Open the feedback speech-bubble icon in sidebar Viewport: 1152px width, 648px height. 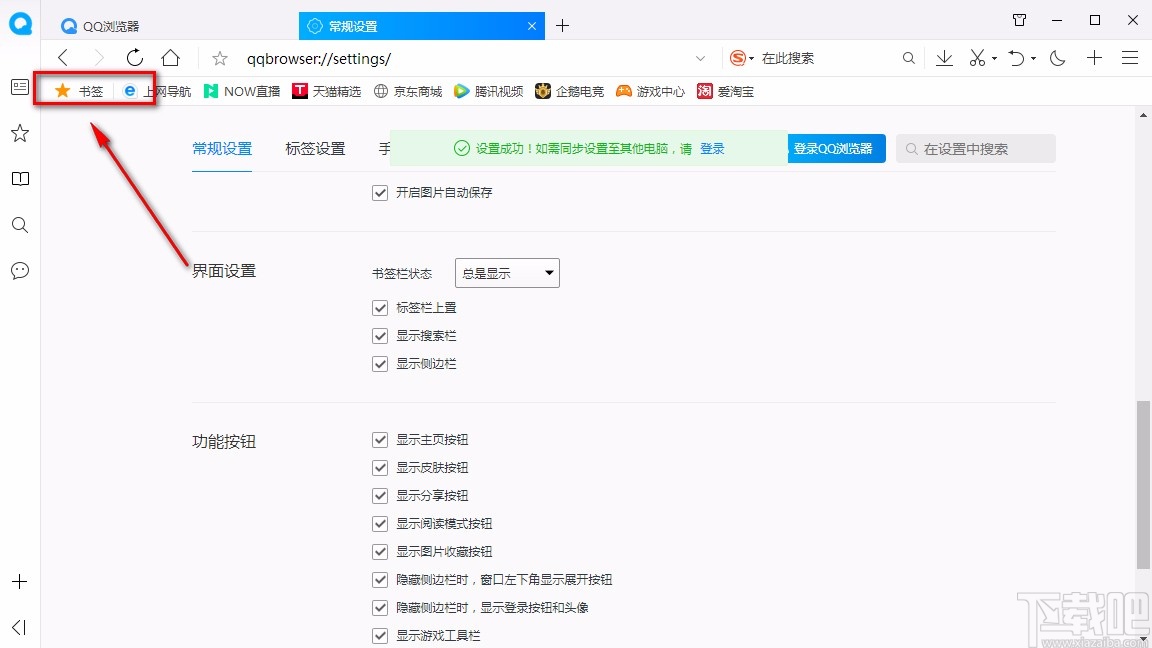[19, 270]
